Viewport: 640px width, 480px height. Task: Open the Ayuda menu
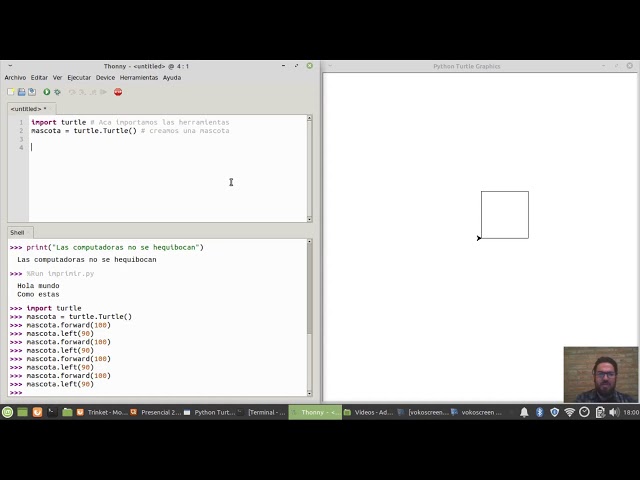pos(172,78)
